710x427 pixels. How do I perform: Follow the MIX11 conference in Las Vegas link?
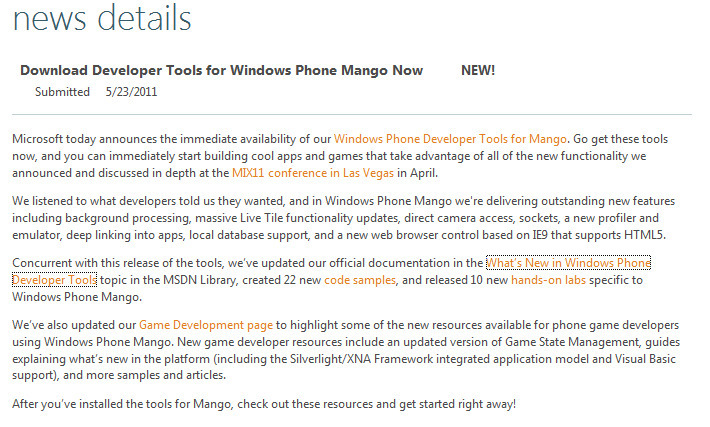tap(313, 173)
